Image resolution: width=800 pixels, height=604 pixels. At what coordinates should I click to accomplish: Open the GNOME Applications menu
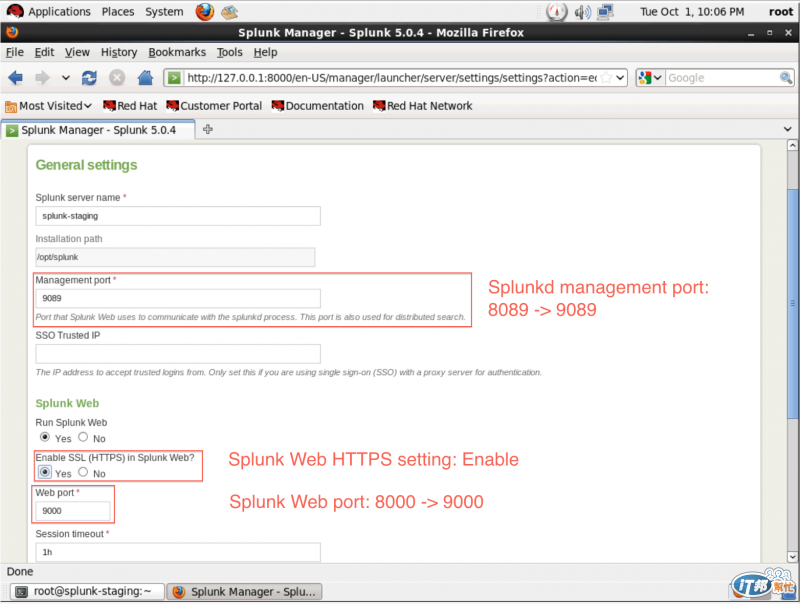(x=48, y=12)
